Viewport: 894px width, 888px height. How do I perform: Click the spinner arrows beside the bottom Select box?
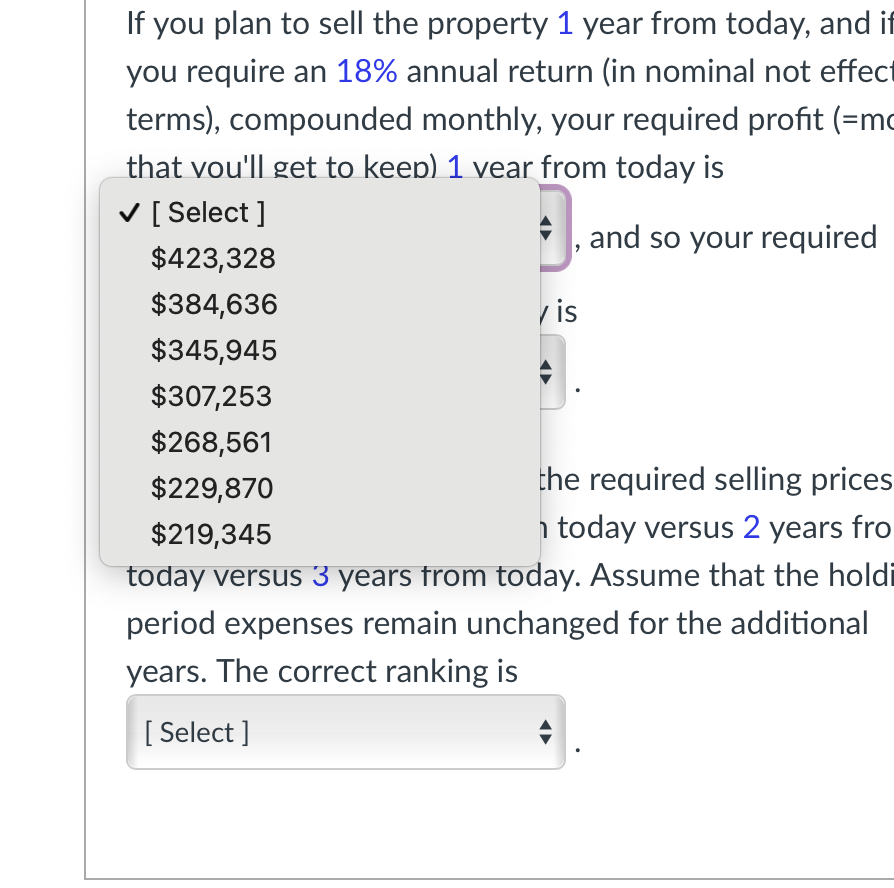tap(545, 732)
